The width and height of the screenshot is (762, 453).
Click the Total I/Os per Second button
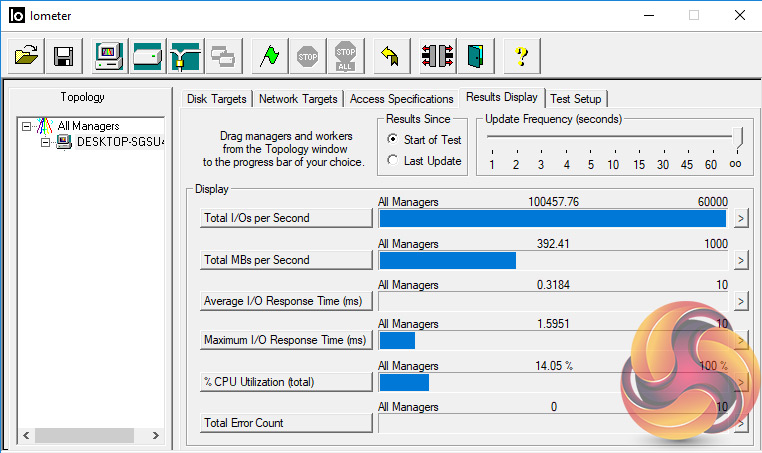[286, 218]
